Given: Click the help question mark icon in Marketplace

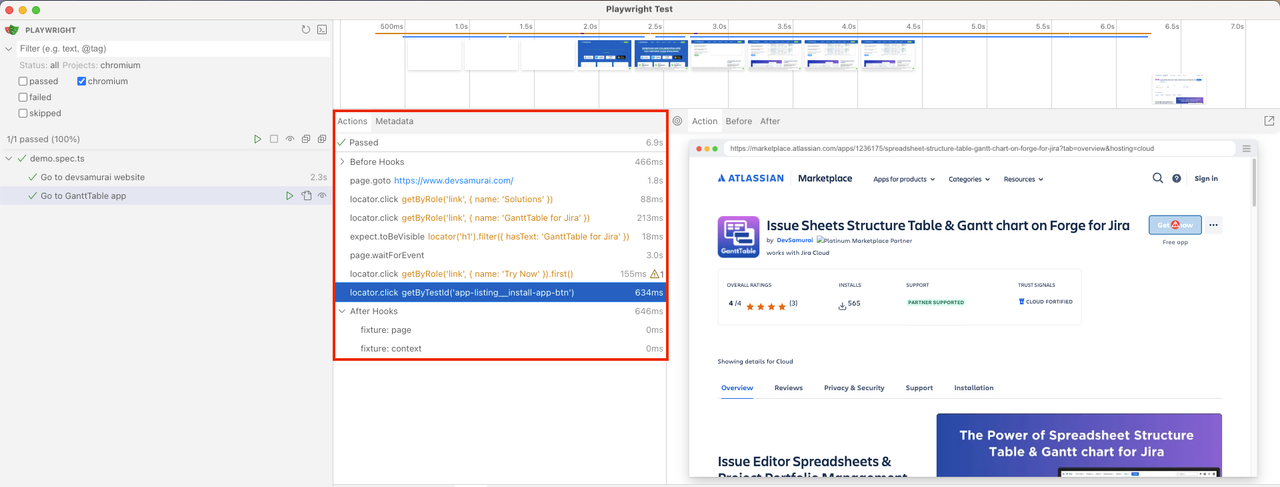Looking at the screenshot, I should coord(1177,178).
